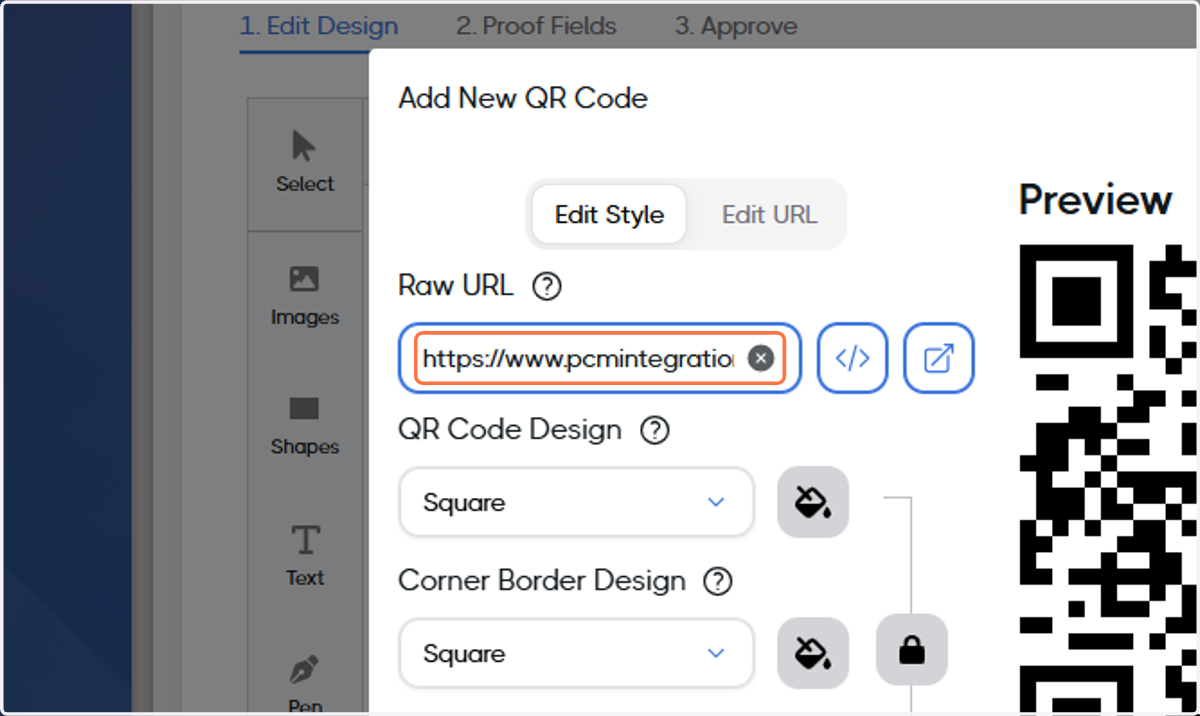Image resolution: width=1200 pixels, height=716 pixels.
Task: Click help icon next to Raw URL
Action: pos(547,287)
